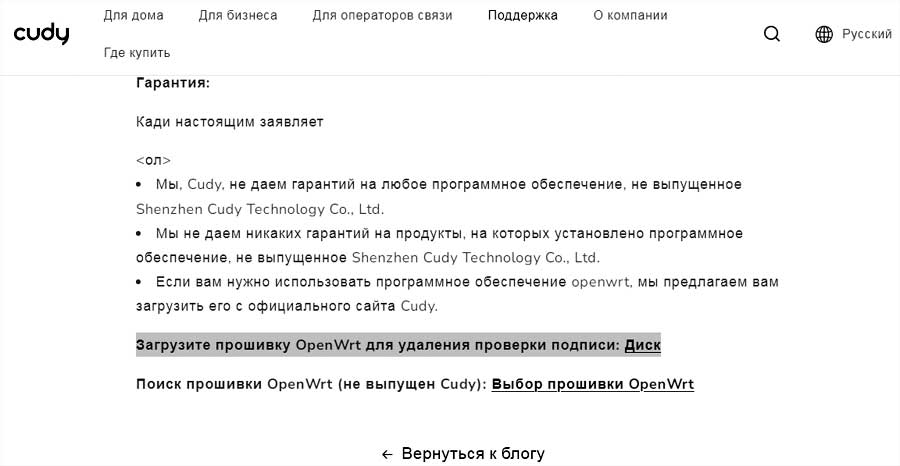Click the Гарантия: heading

(173, 83)
